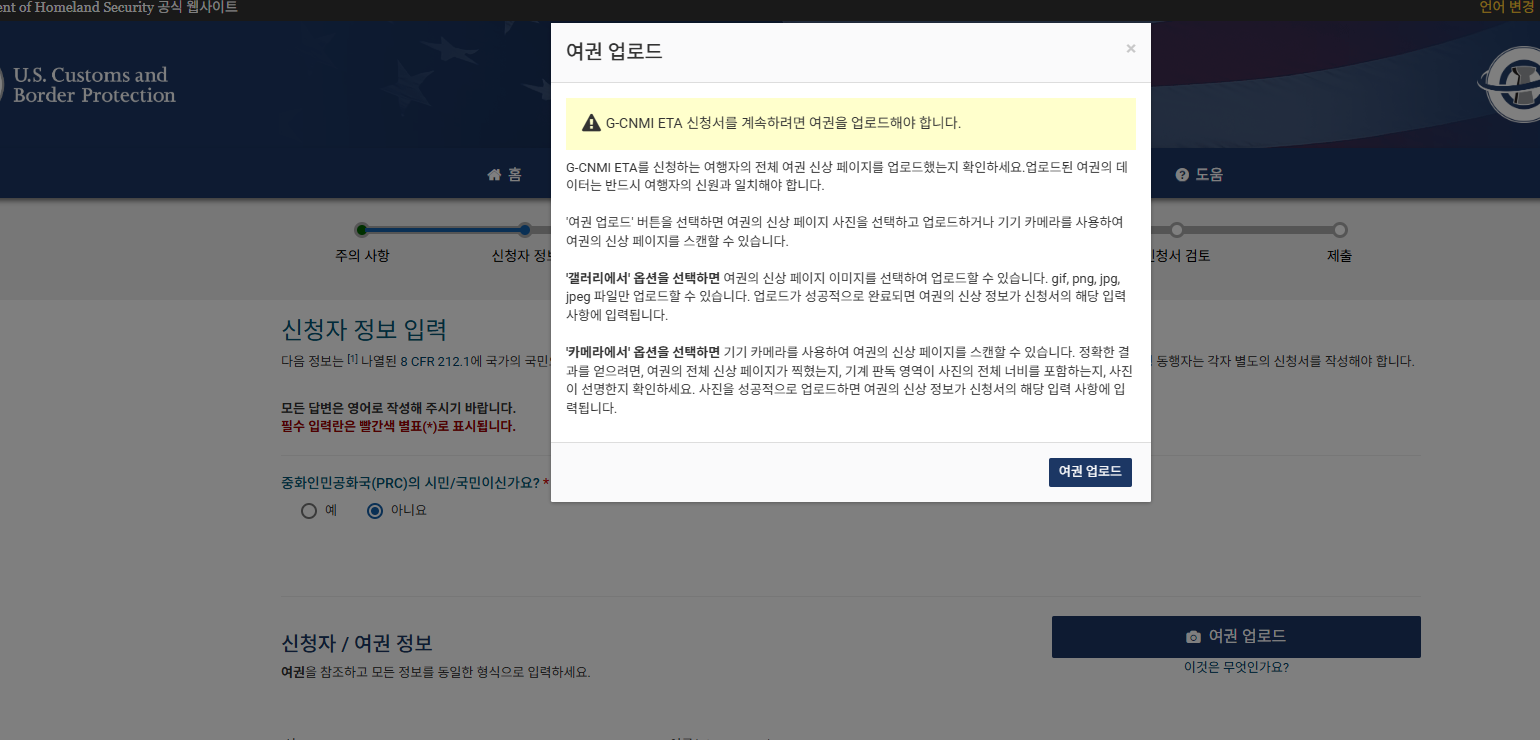Click the 주의 사항 progress step marker

362,230
